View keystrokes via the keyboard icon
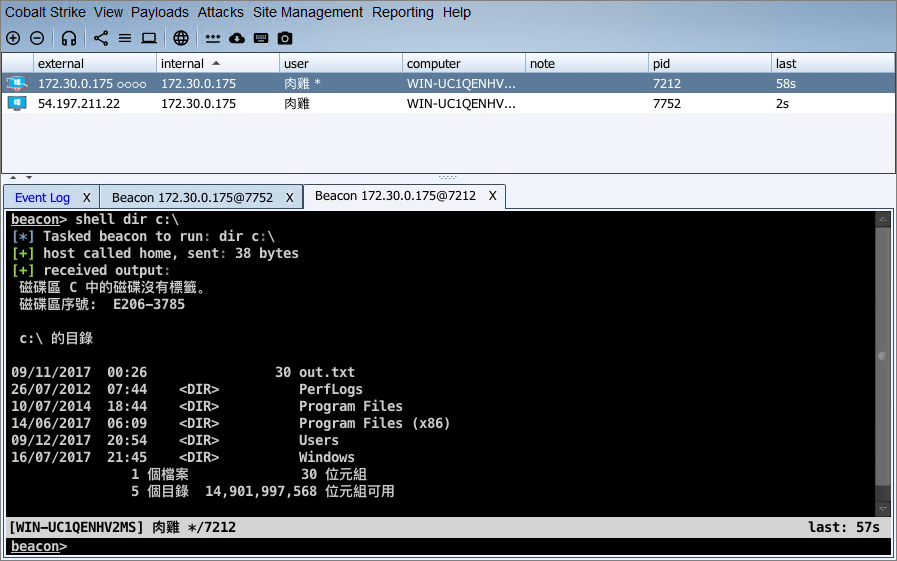The height and width of the screenshot is (561, 897). [261, 38]
